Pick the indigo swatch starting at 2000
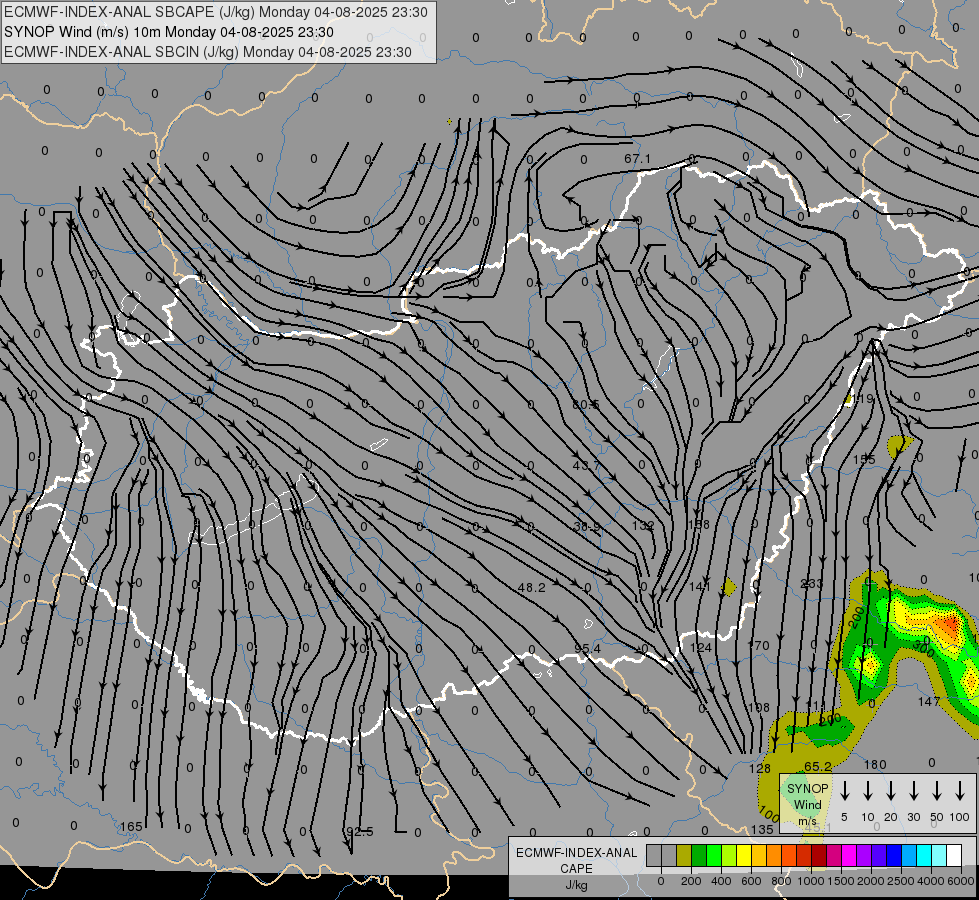Screen dimensions: 979x900 click(879, 855)
